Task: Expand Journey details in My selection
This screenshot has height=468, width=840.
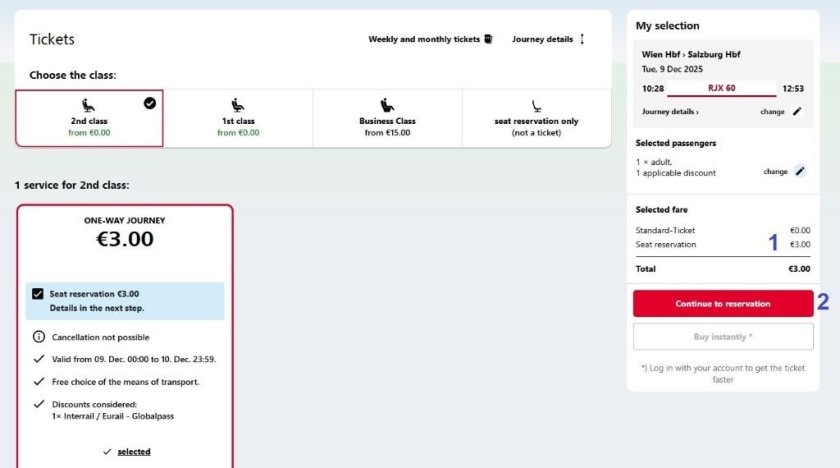Action: [x=670, y=111]
